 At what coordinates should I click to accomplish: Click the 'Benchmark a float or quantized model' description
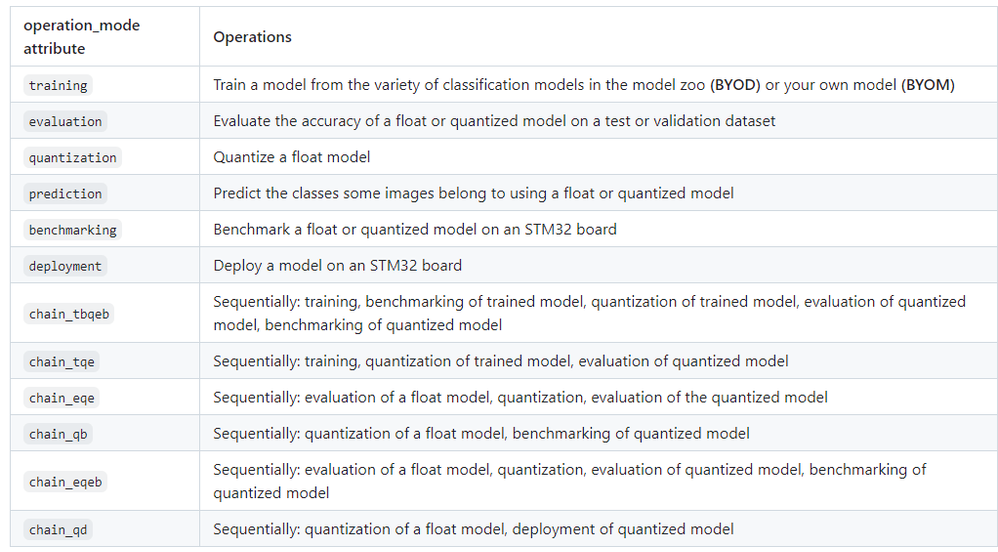click(x=414, y=229)
